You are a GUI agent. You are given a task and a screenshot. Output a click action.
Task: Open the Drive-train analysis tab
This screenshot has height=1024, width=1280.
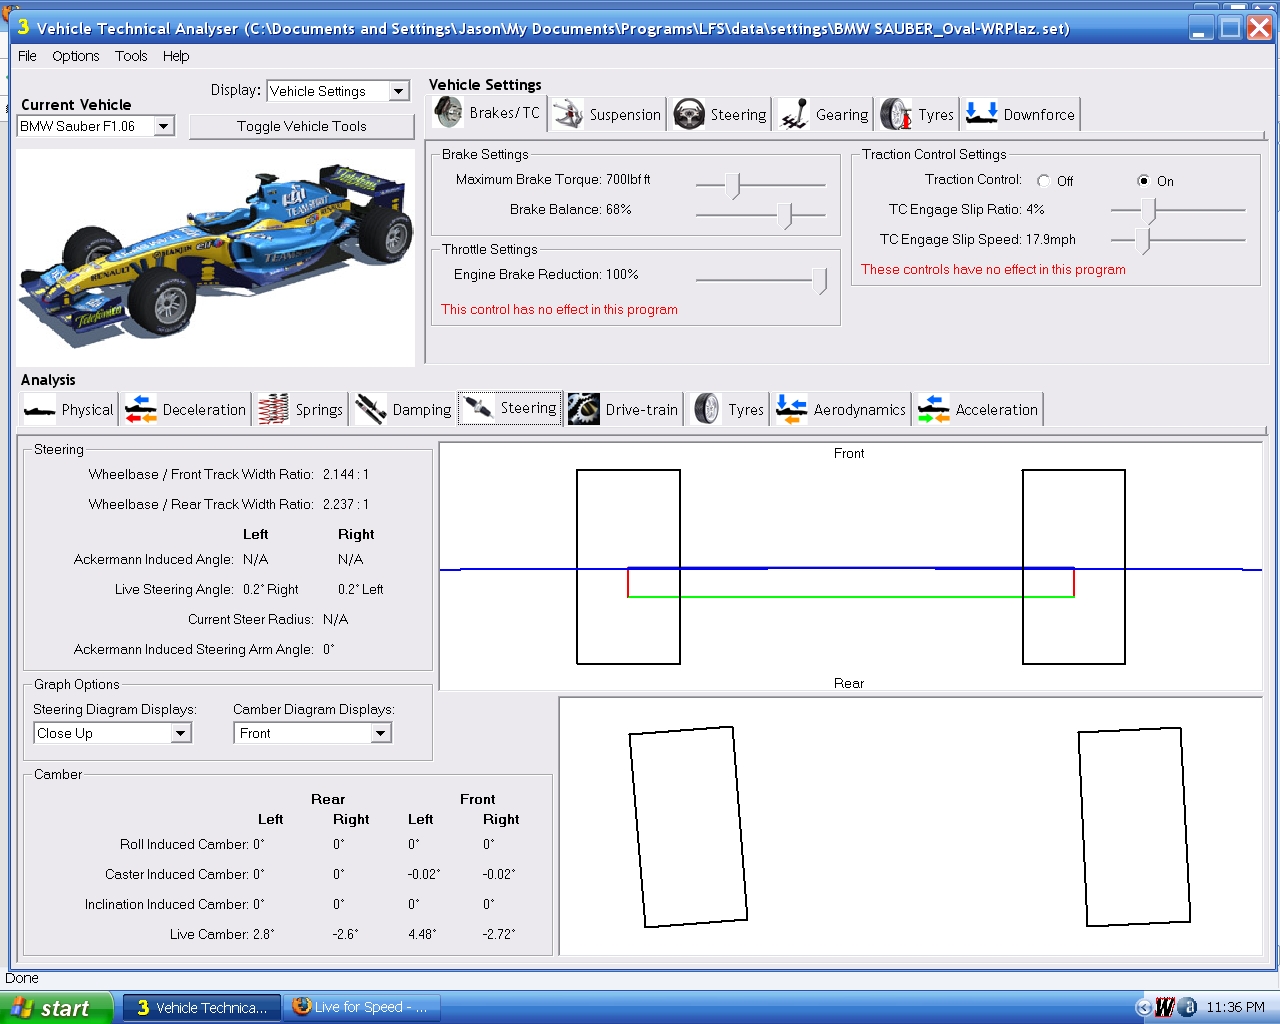624,410
